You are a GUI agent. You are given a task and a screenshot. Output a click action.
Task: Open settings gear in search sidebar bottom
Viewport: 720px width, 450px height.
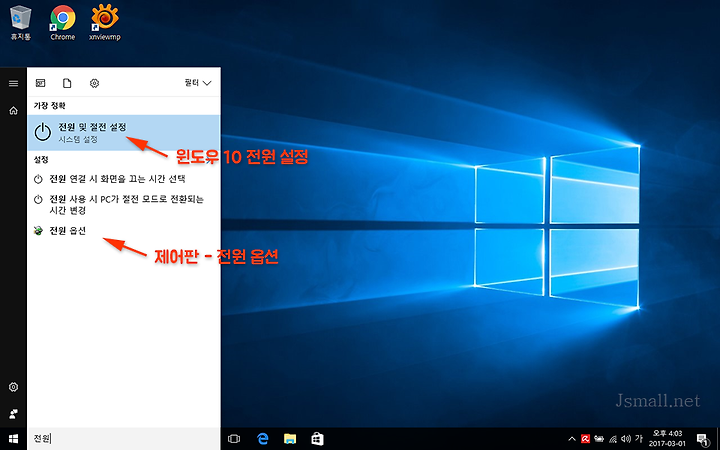(13, 387)
